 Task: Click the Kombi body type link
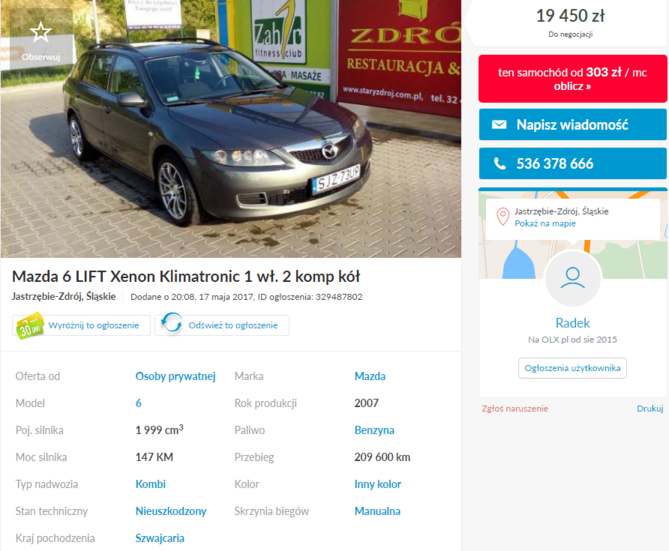pos(151,484)
